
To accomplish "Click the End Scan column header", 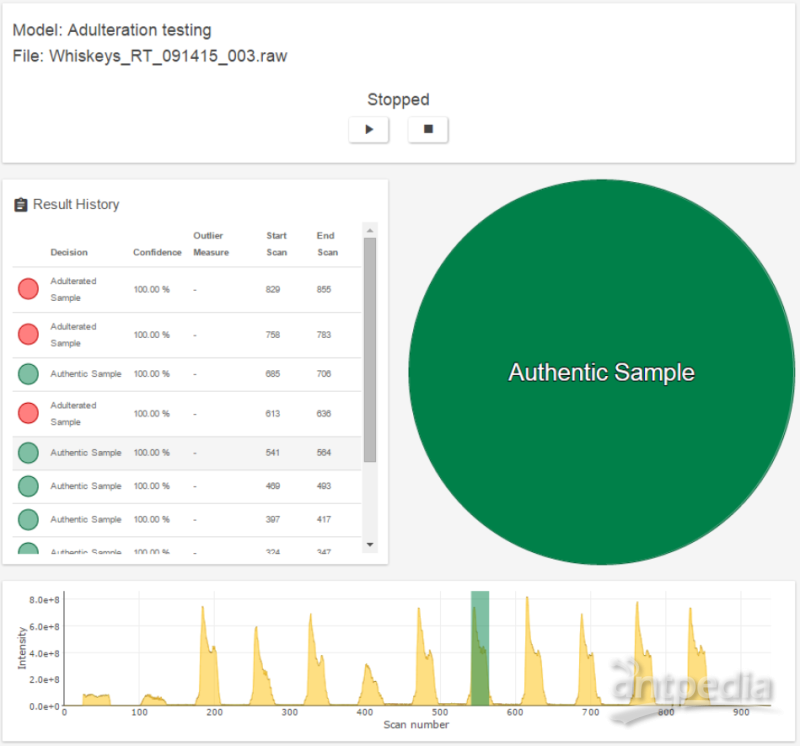I will click(327, 244).
